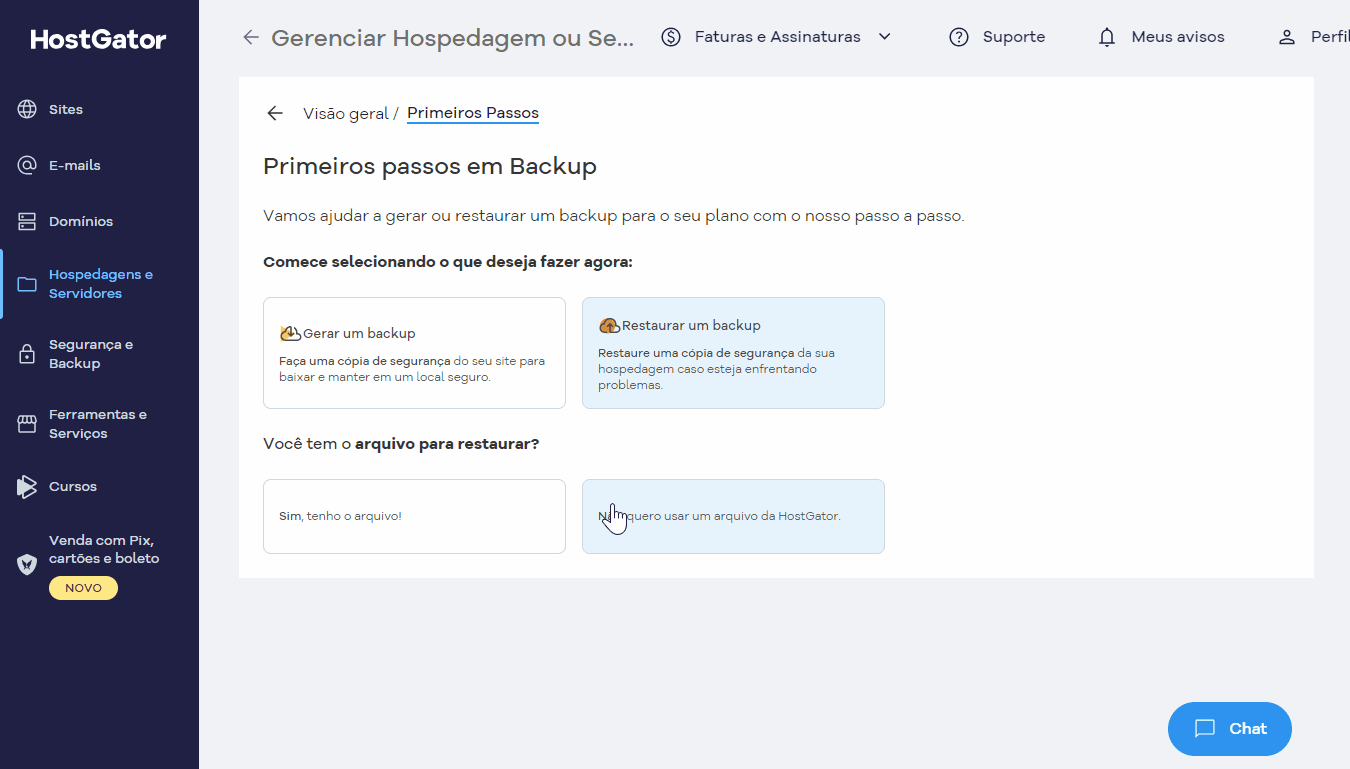Select the Restaurar um backup card
The width and height of the screenshot is (1350, 769).
733,353
